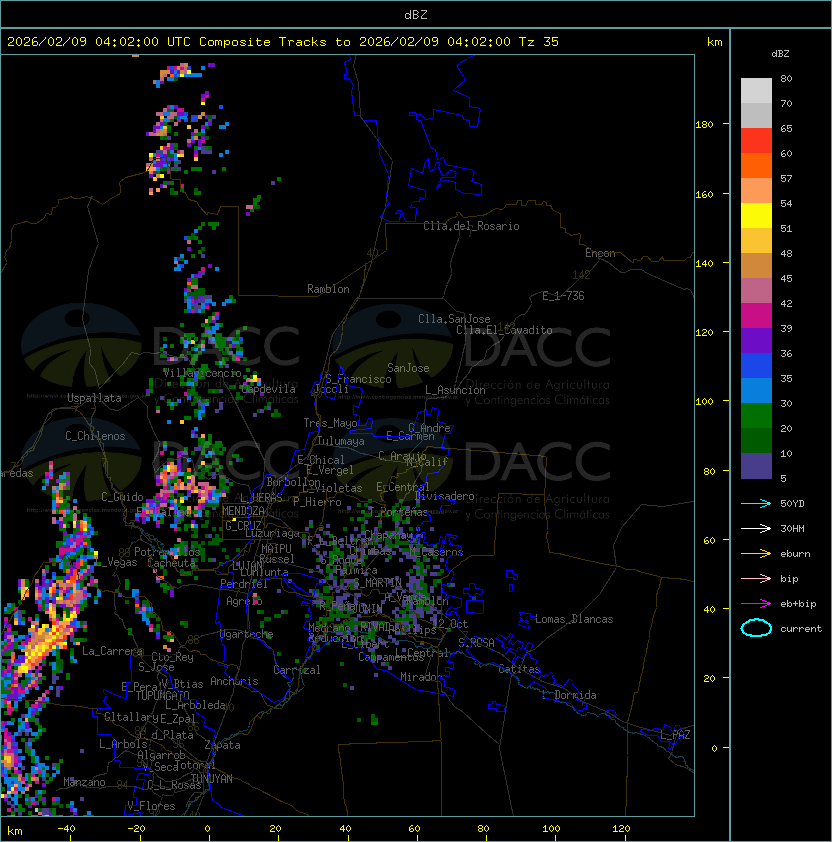Click the 'G_CRUZ' map label

(x=243, y=525)
